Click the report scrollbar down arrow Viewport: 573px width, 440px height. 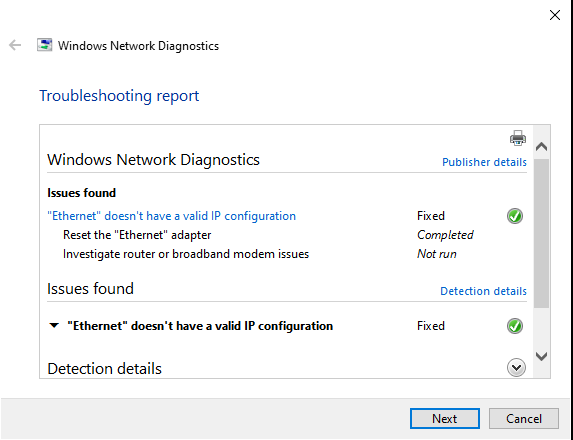click(541, 356)
